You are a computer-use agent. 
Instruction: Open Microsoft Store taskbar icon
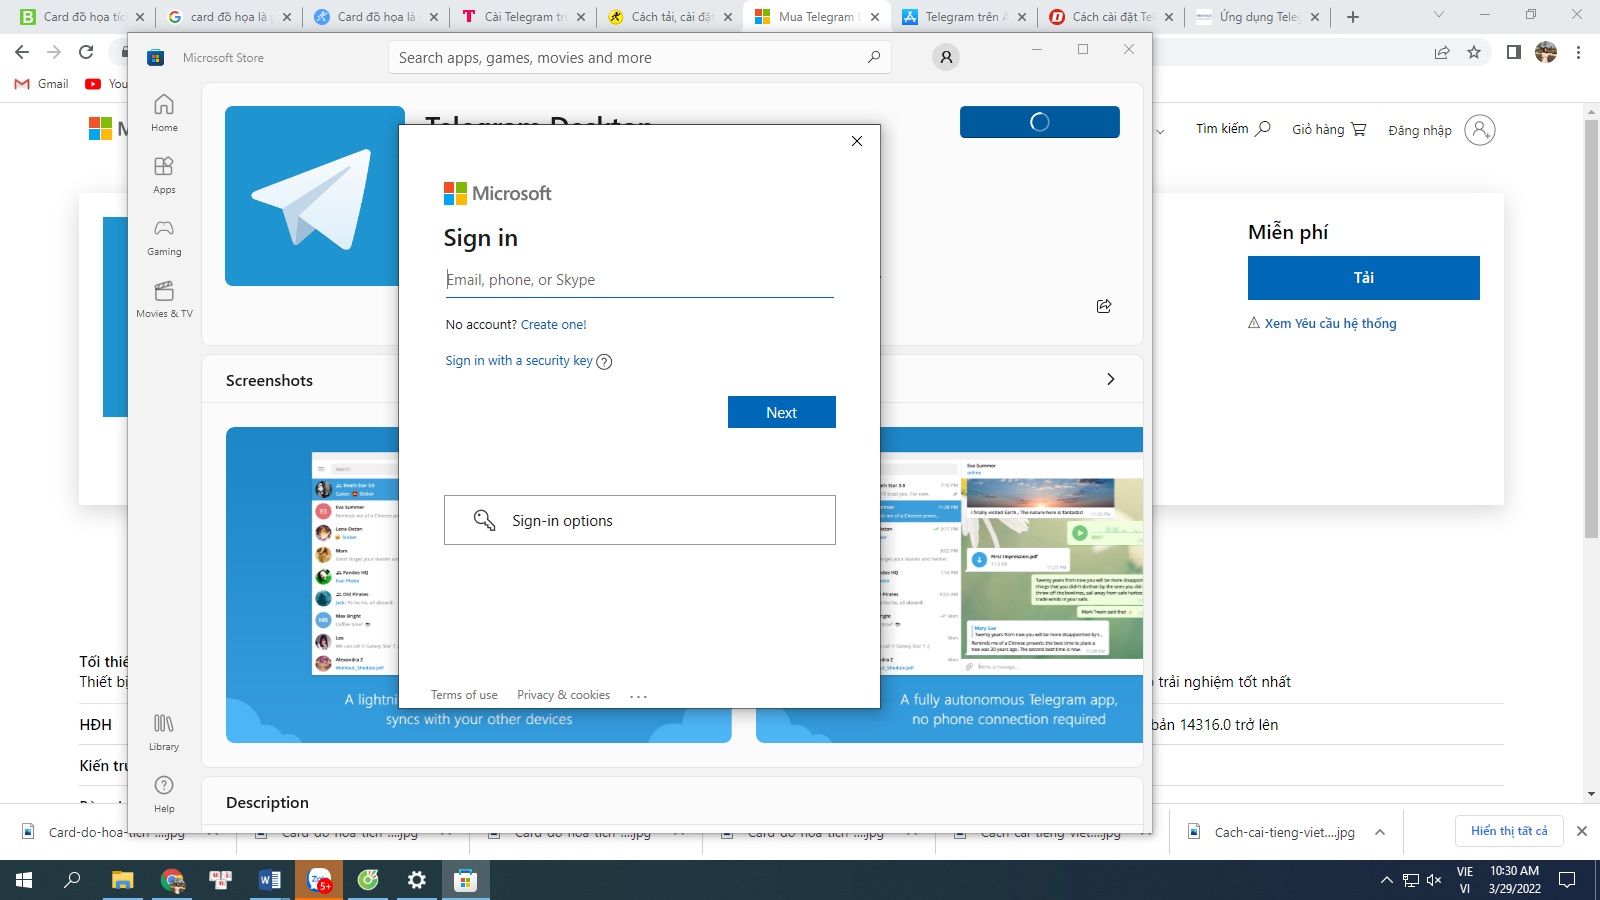pos(466,880)
